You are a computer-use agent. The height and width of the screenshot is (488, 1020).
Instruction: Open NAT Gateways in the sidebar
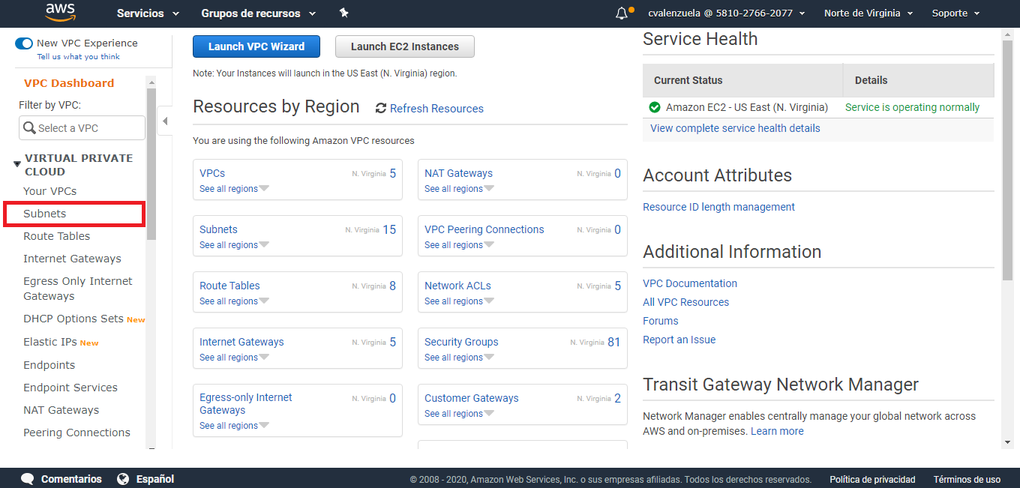61,411
